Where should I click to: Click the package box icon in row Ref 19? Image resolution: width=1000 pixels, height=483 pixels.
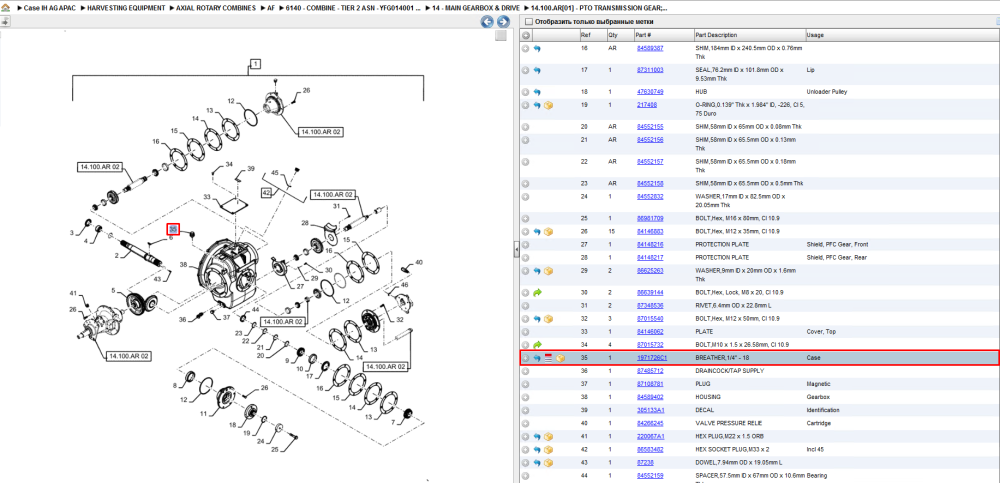[548, 105]
